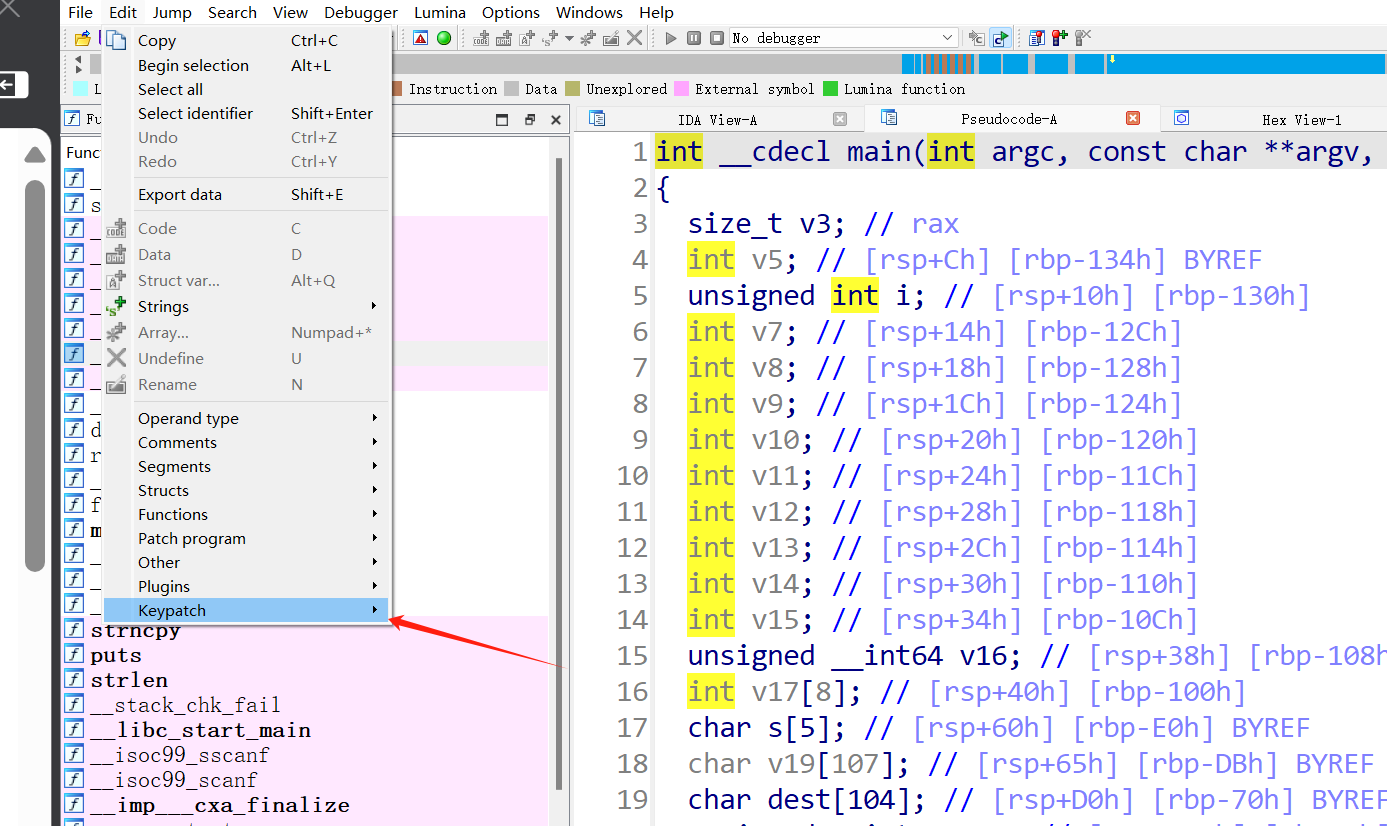Click the Hex View-1 tab icon
1387x826 pixels.
(x=1181, y=118)
